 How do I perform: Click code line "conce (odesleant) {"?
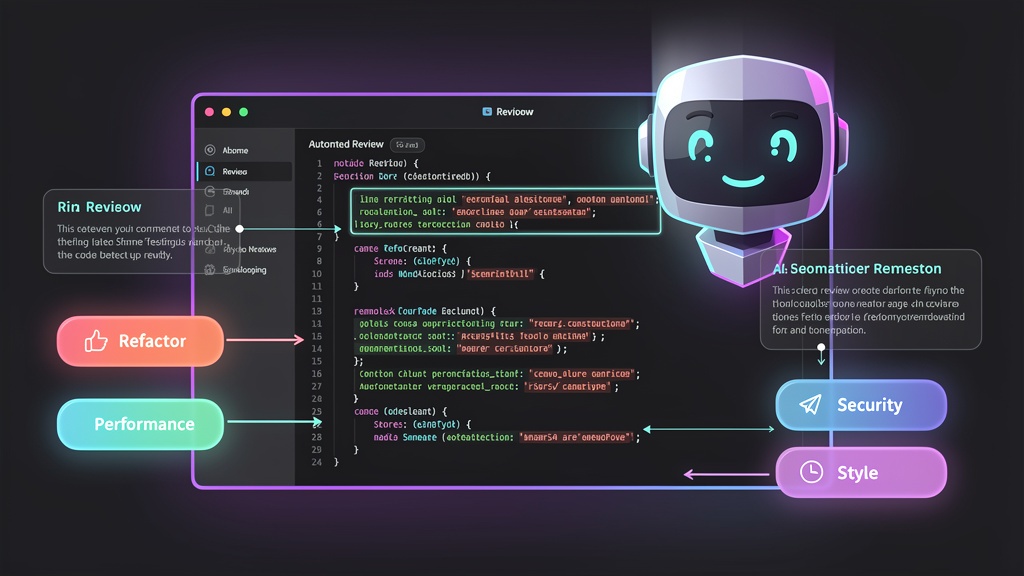(x=400, y=412)
